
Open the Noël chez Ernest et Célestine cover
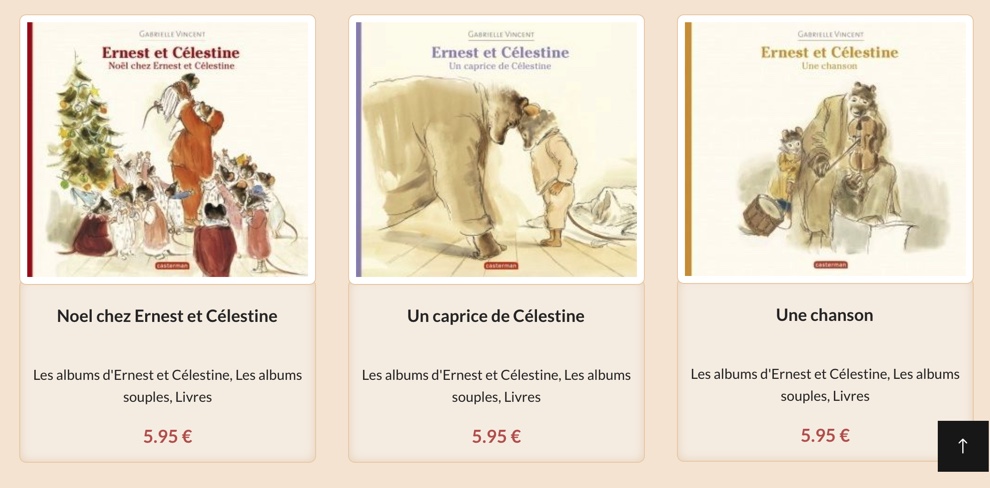tap(168, 150)
